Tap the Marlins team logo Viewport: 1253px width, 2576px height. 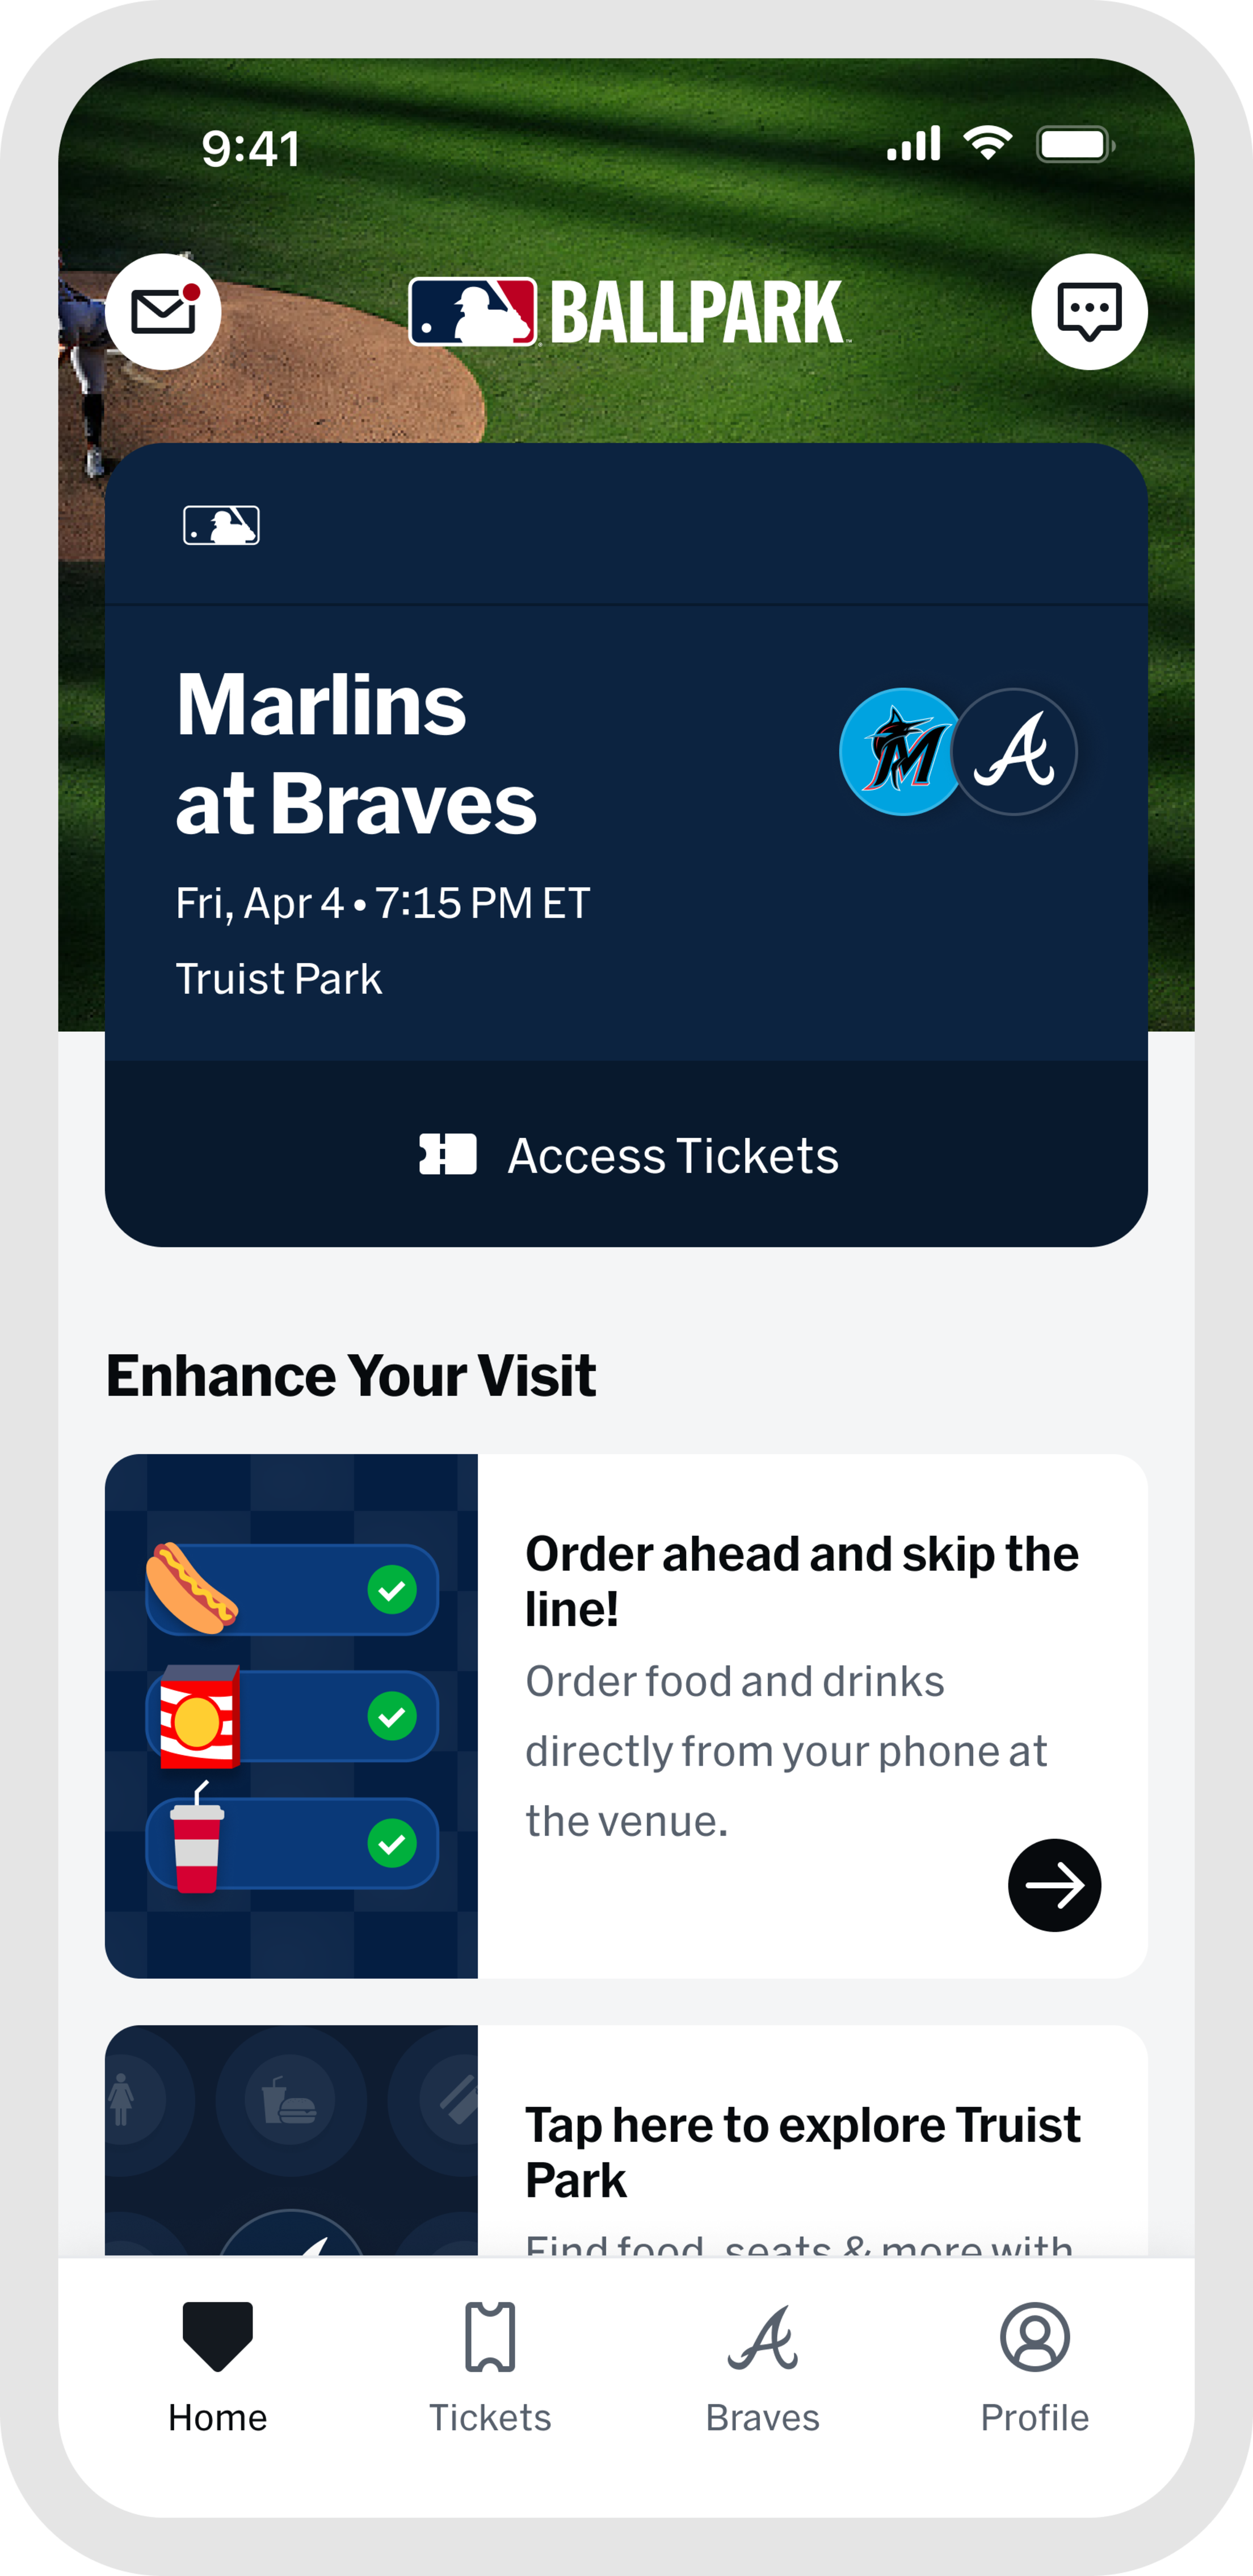[x=901, y=752]
